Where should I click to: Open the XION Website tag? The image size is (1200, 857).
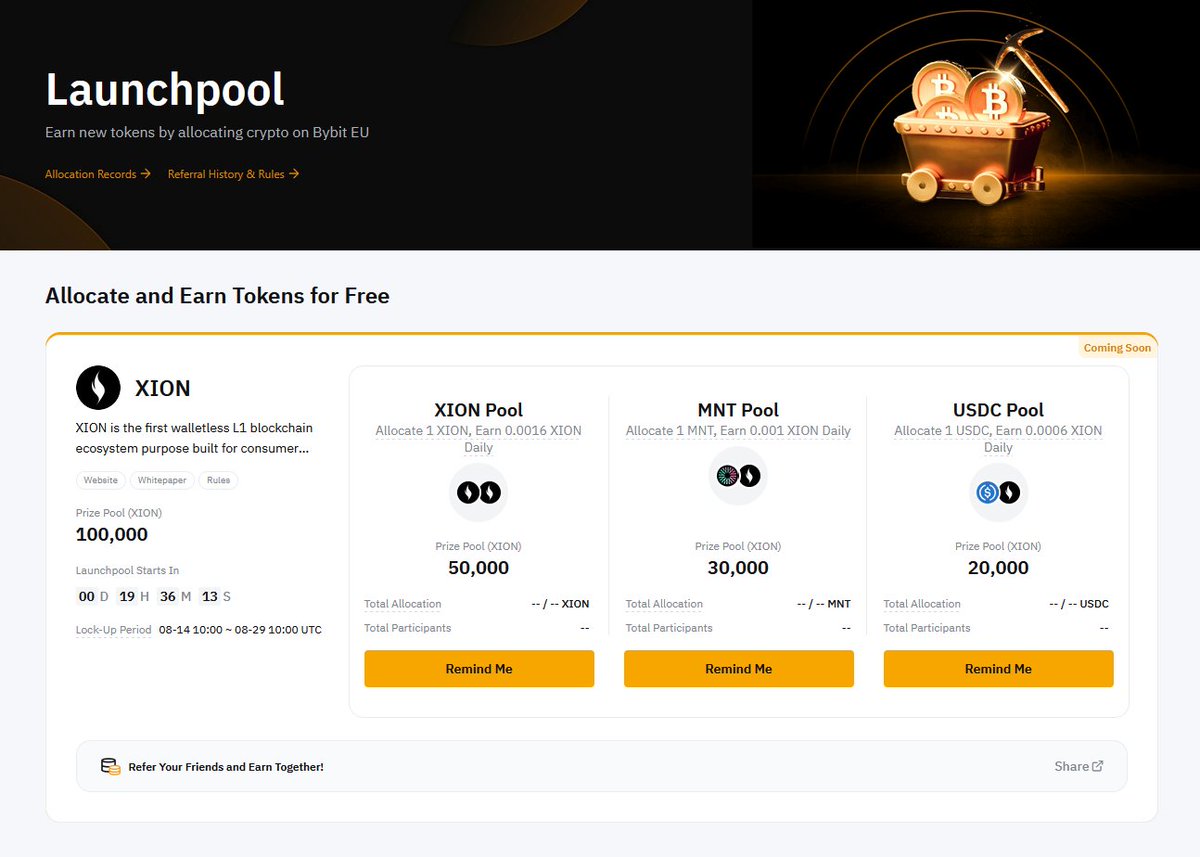(x=100, y=480)
